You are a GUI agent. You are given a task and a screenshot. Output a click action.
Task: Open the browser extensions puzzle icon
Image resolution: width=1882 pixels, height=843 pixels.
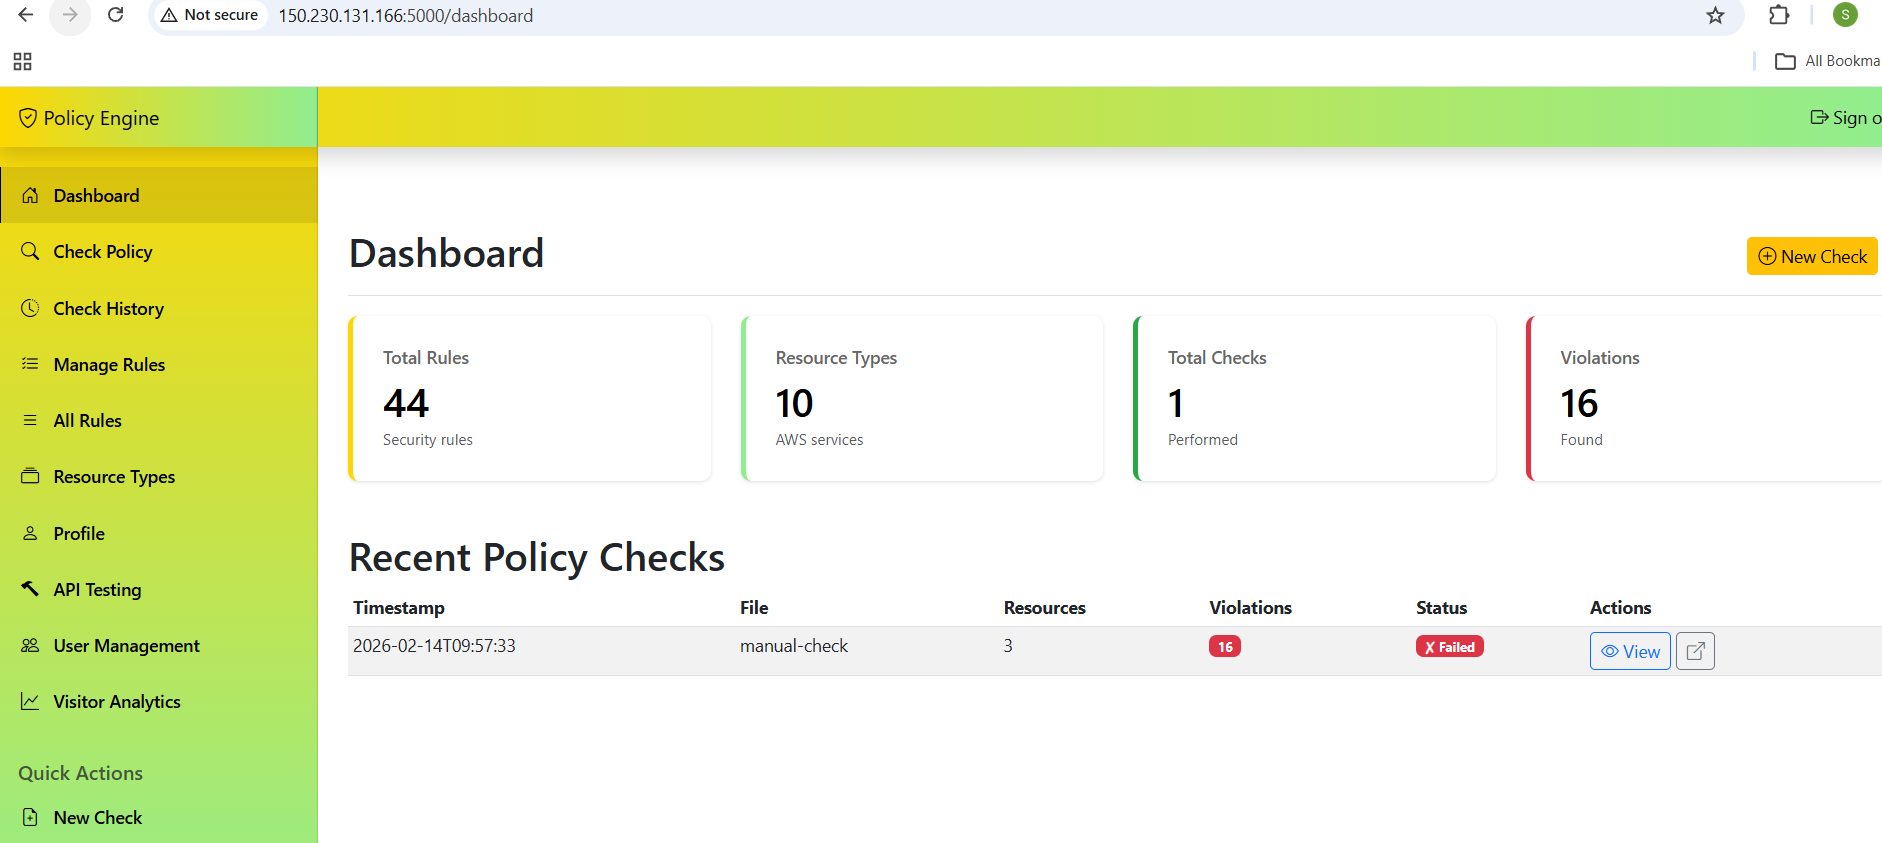tap(1779, 15)
